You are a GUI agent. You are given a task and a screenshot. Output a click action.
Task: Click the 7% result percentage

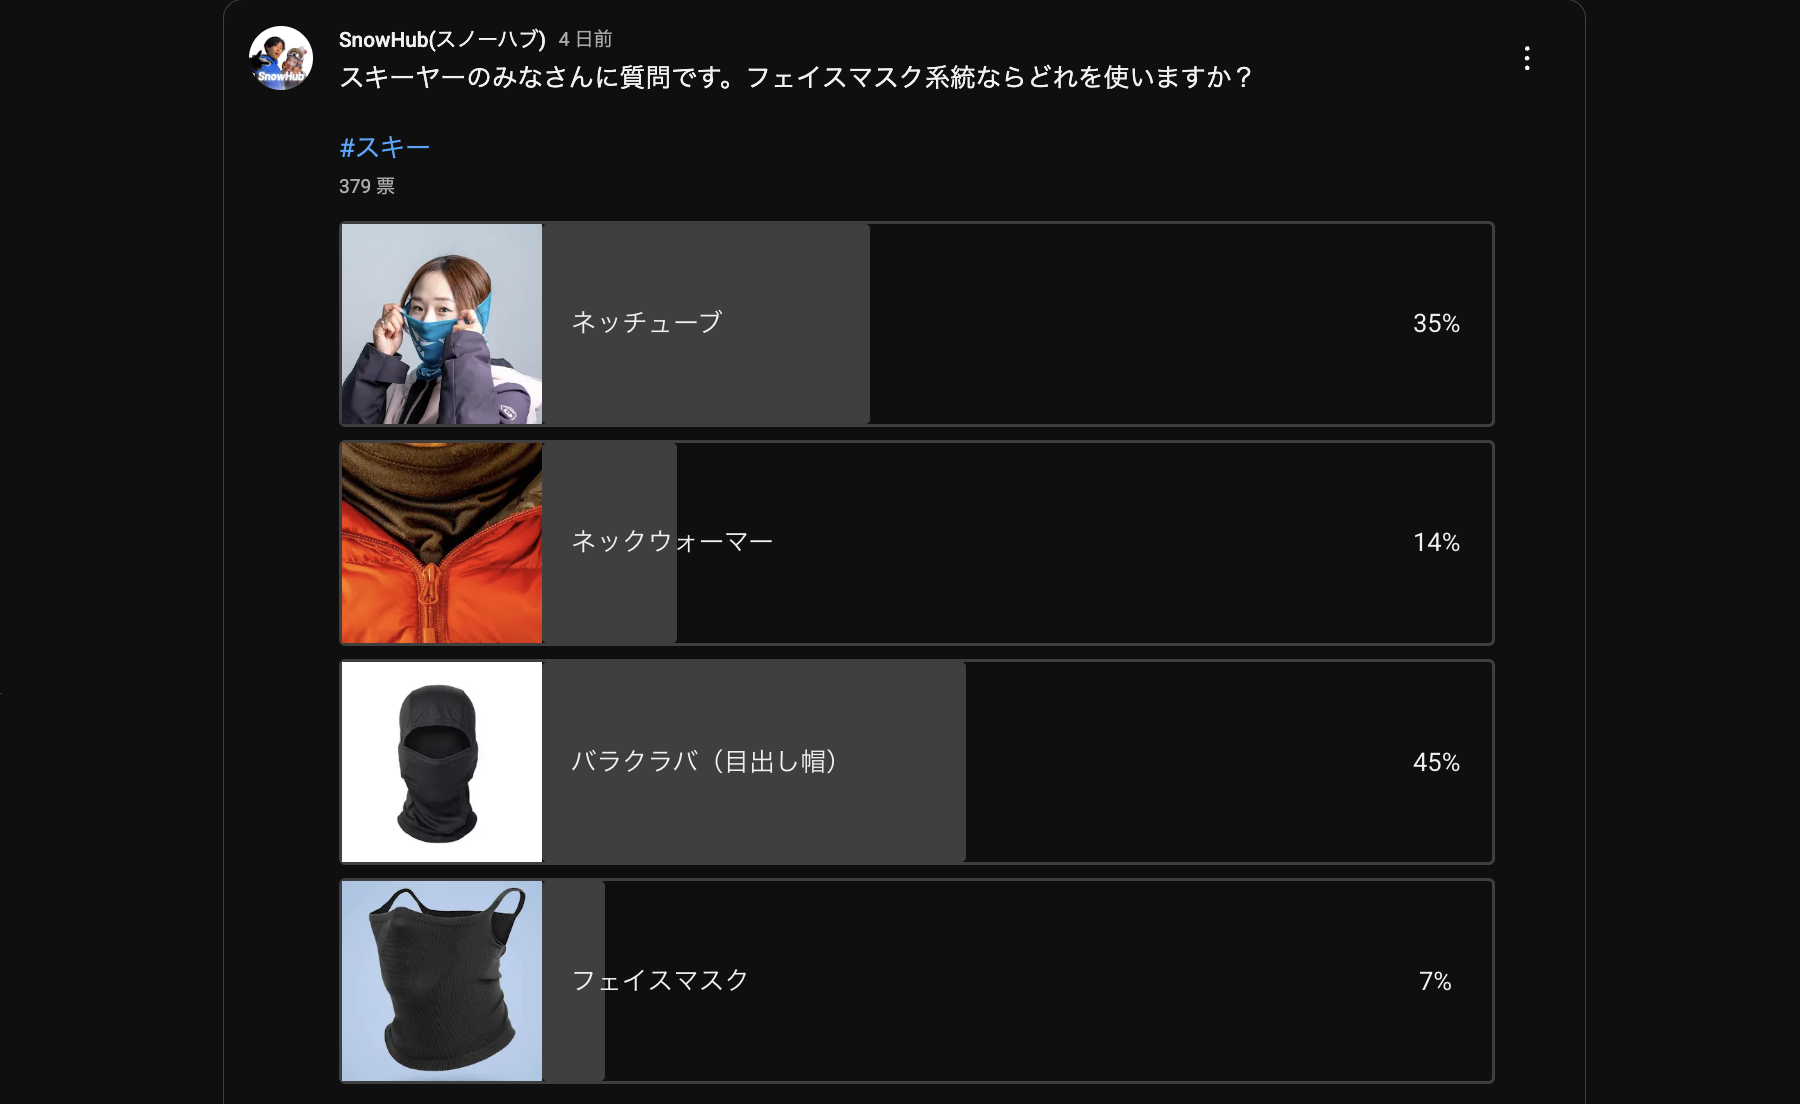coord(1435,981)
